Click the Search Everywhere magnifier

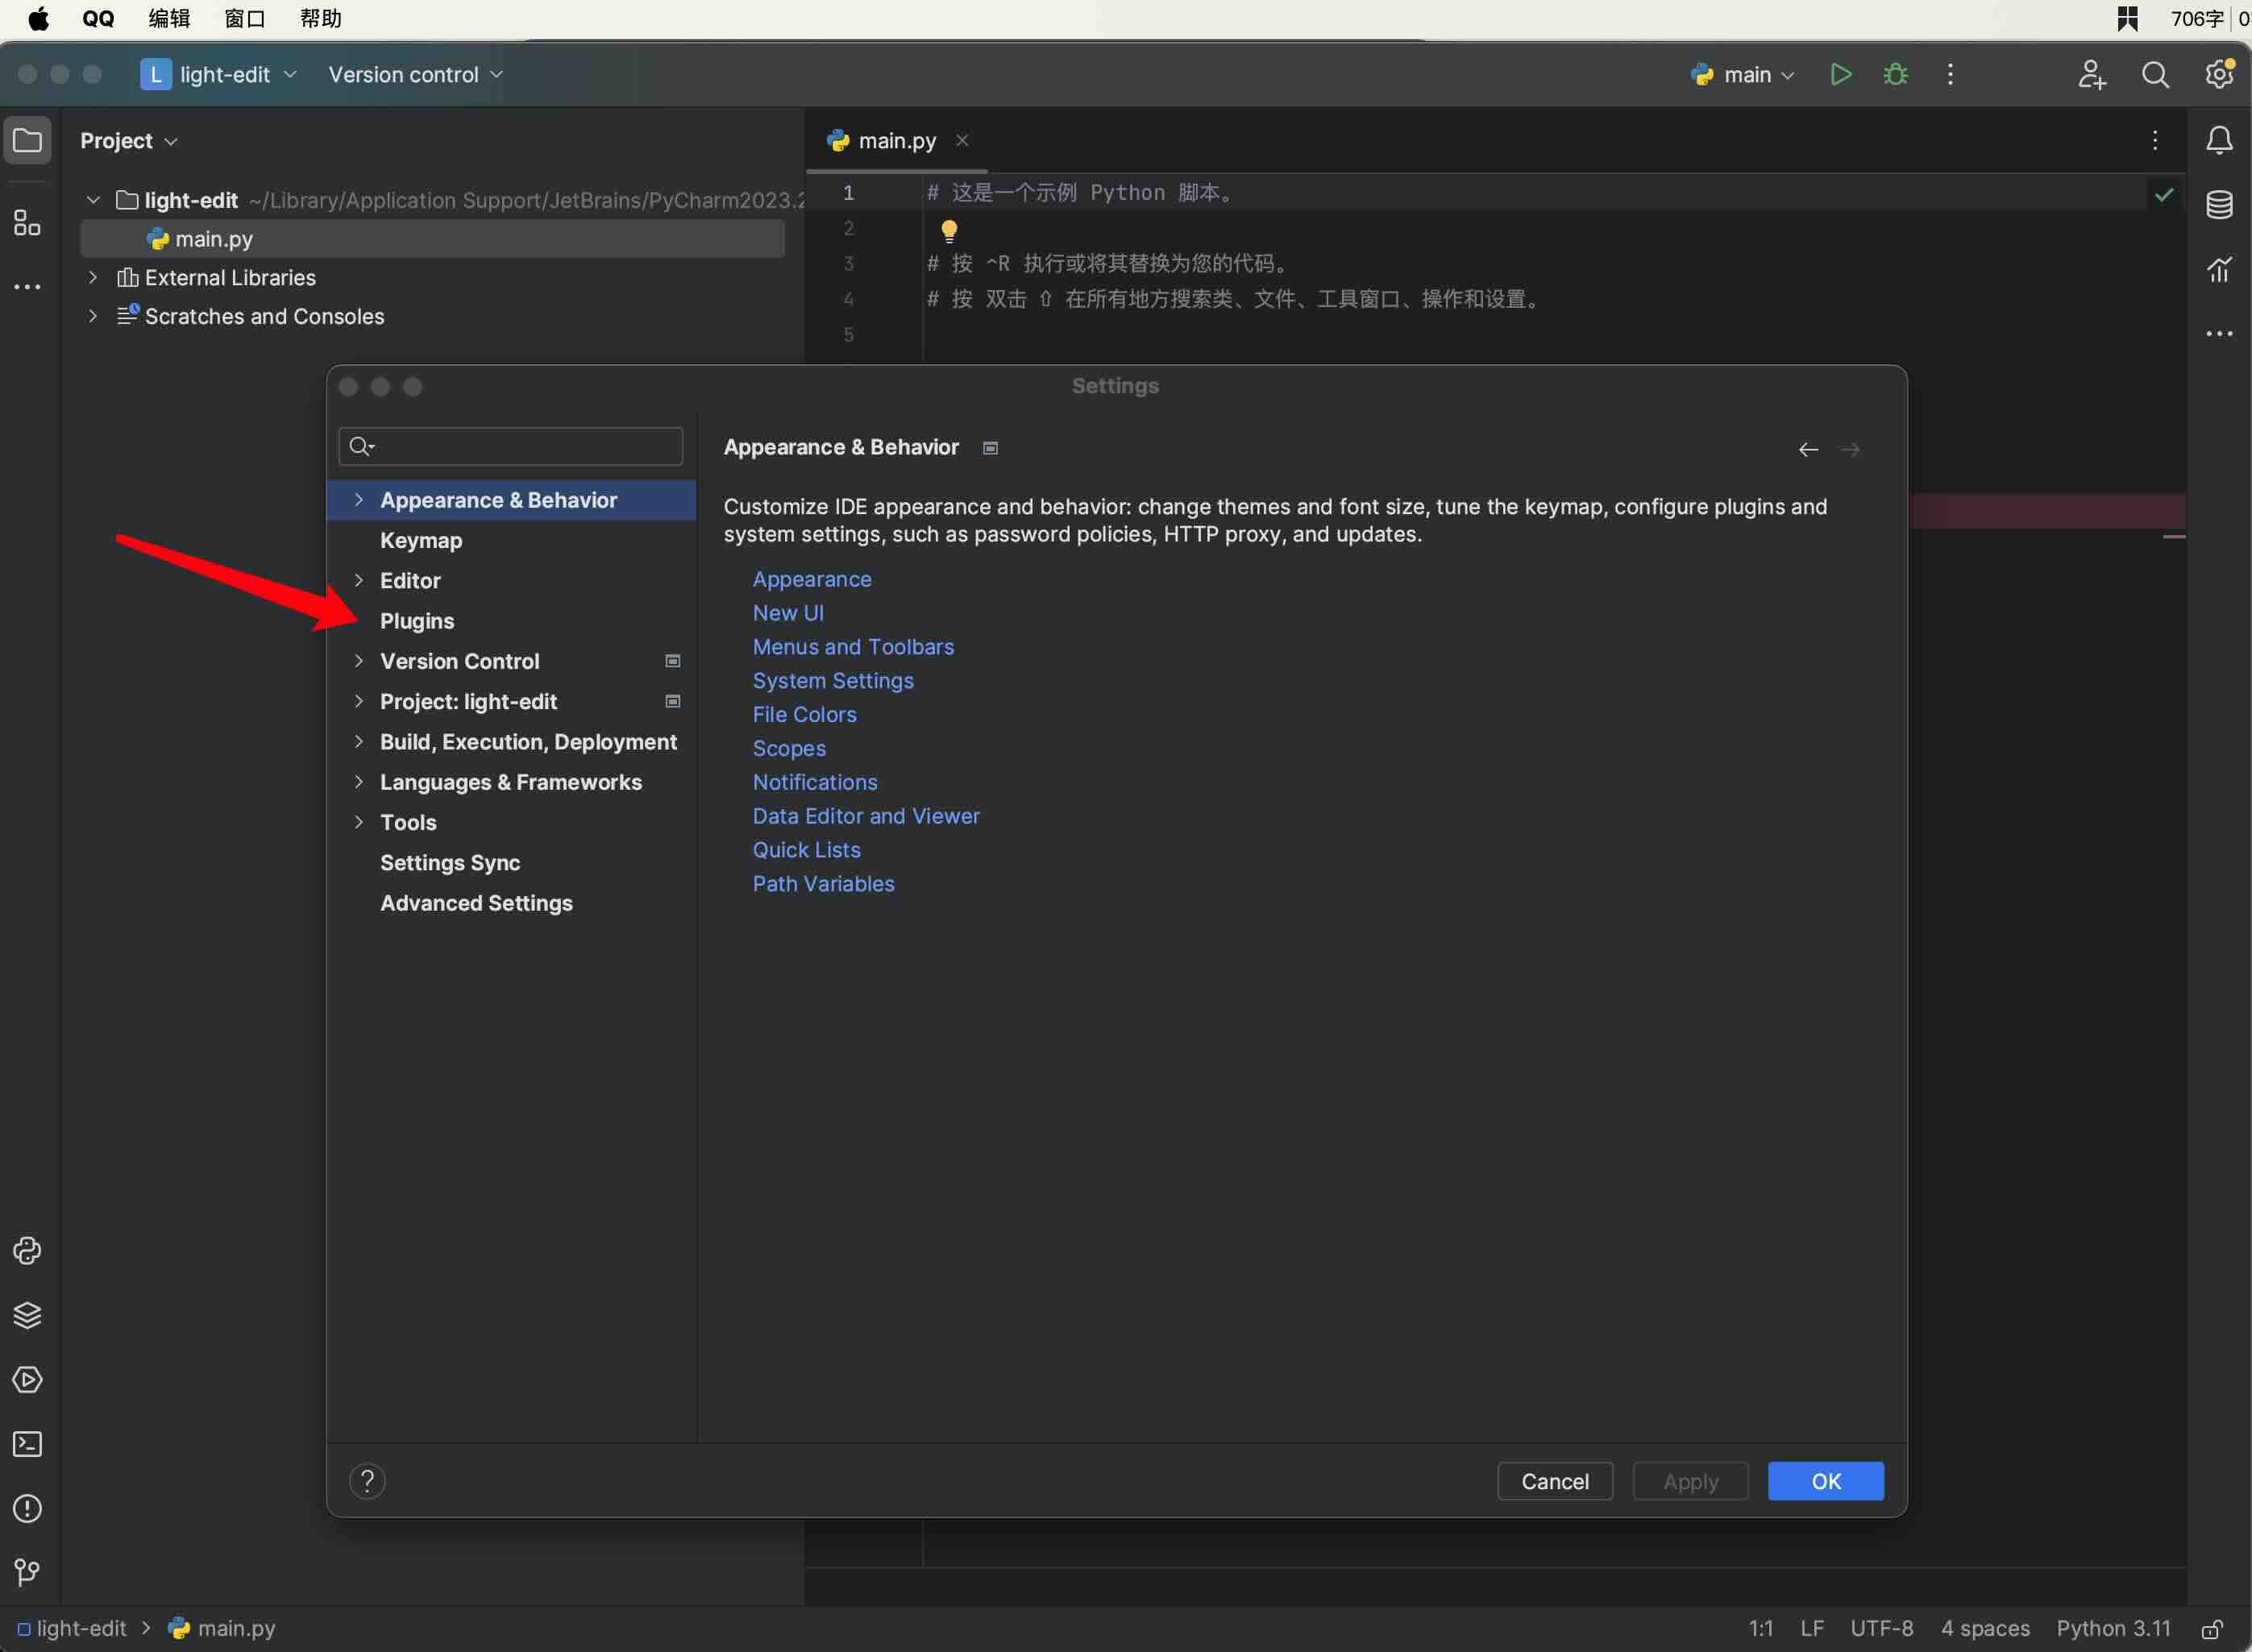tap(2156, 74)
